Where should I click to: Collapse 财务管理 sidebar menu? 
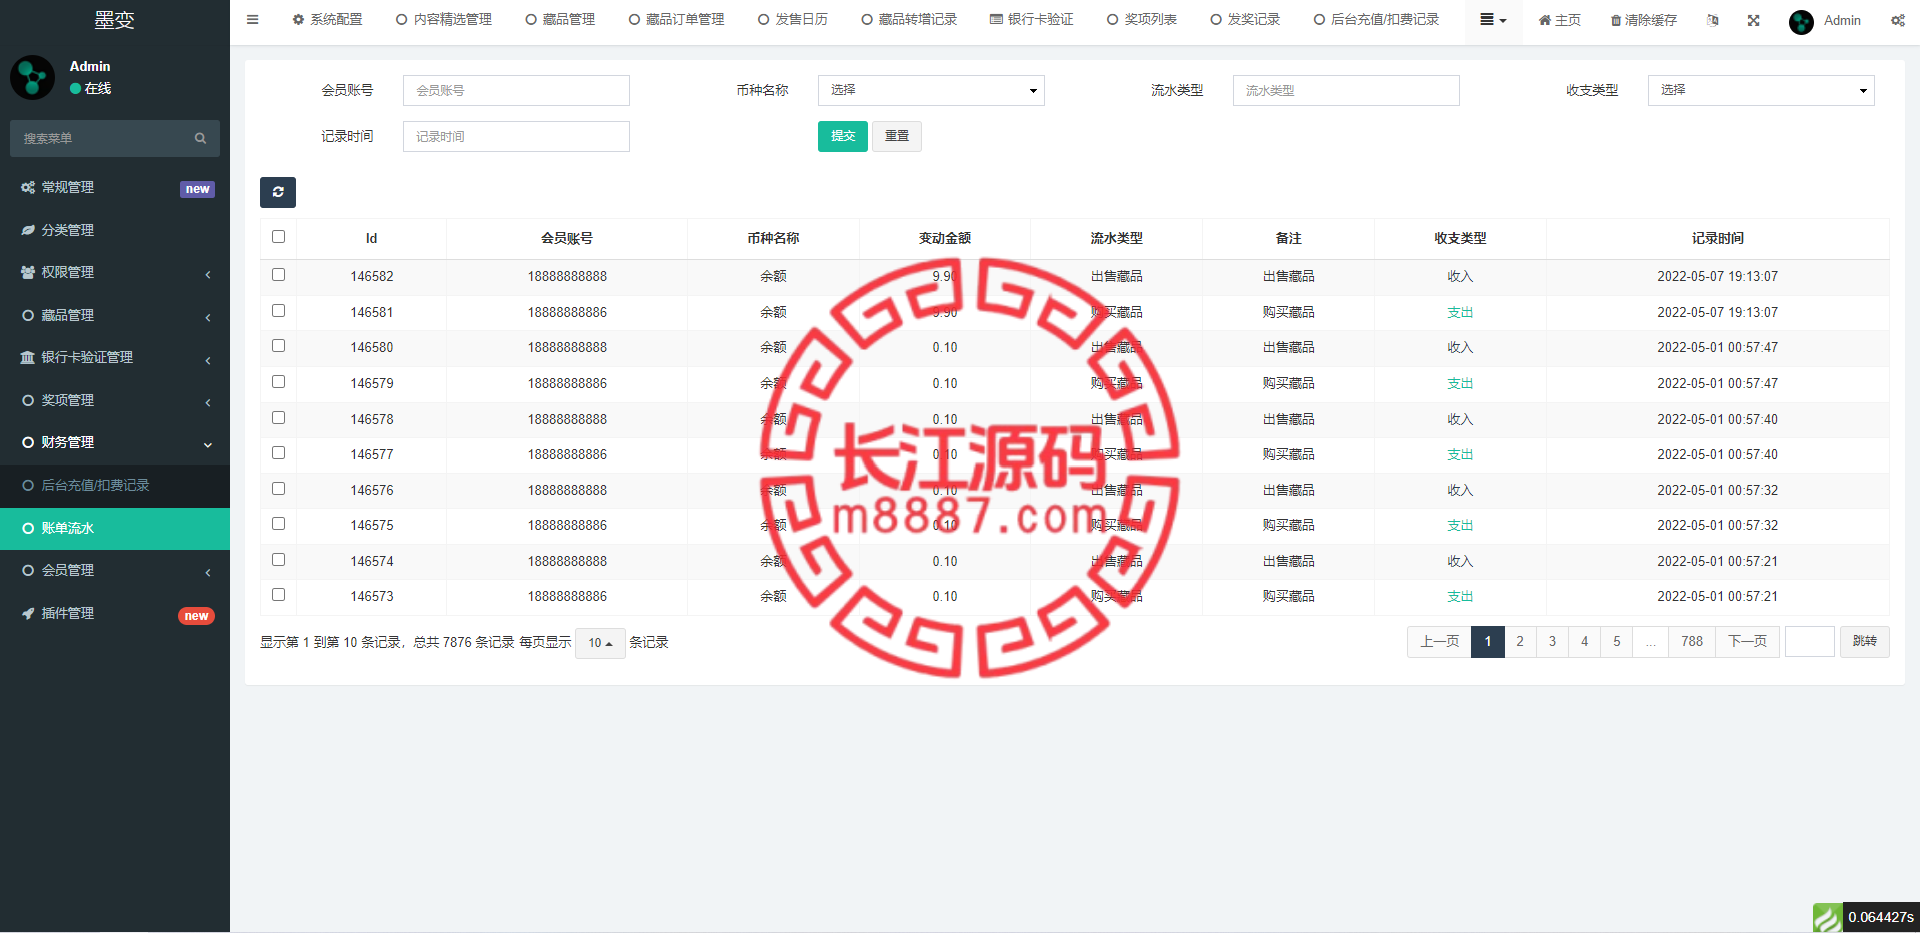(x=115, y=442)
